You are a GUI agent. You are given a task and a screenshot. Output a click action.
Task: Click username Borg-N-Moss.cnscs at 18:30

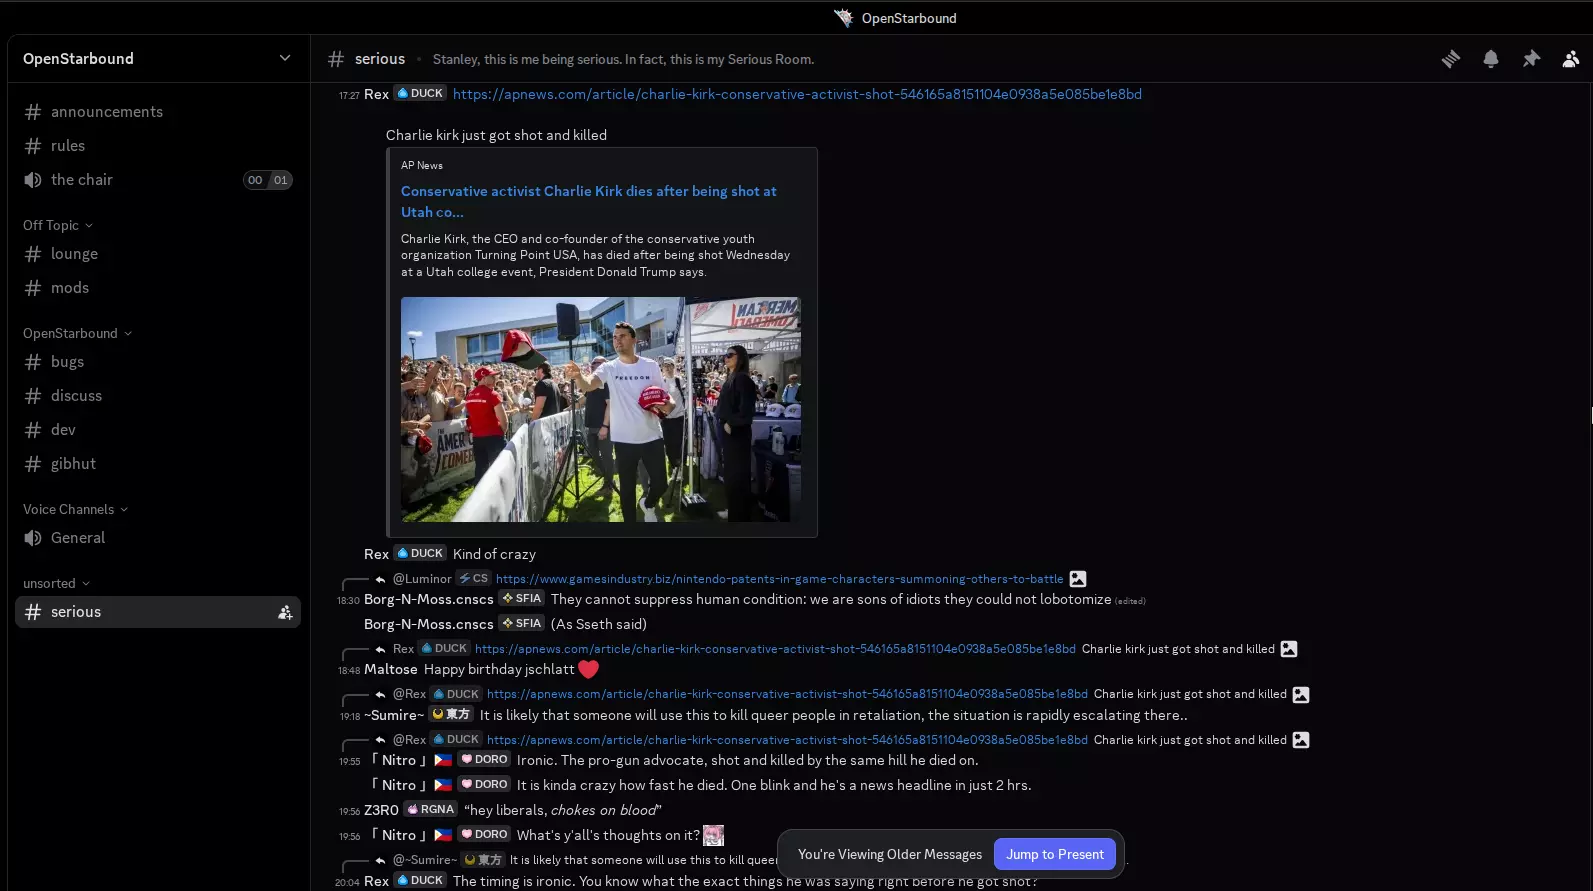click(429, 599)
